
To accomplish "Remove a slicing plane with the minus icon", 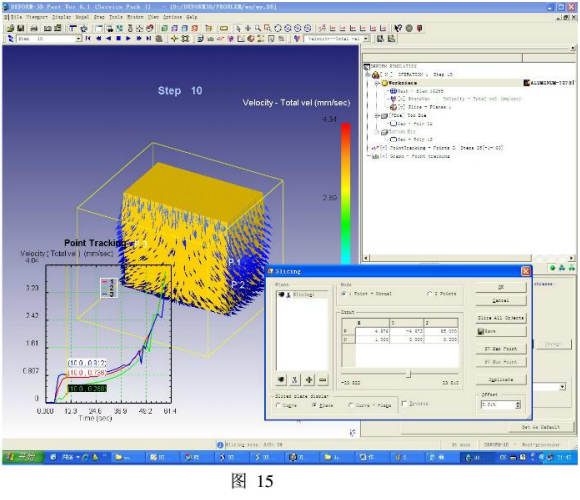I will point(323,379).
